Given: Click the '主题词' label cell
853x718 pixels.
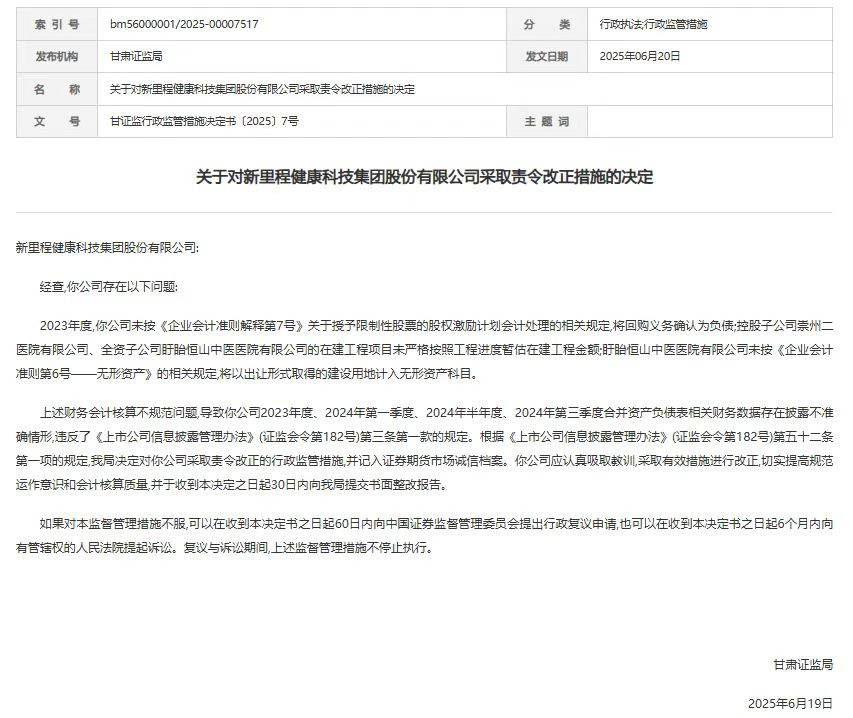Looking at the screenshot, I should [547, 121].
